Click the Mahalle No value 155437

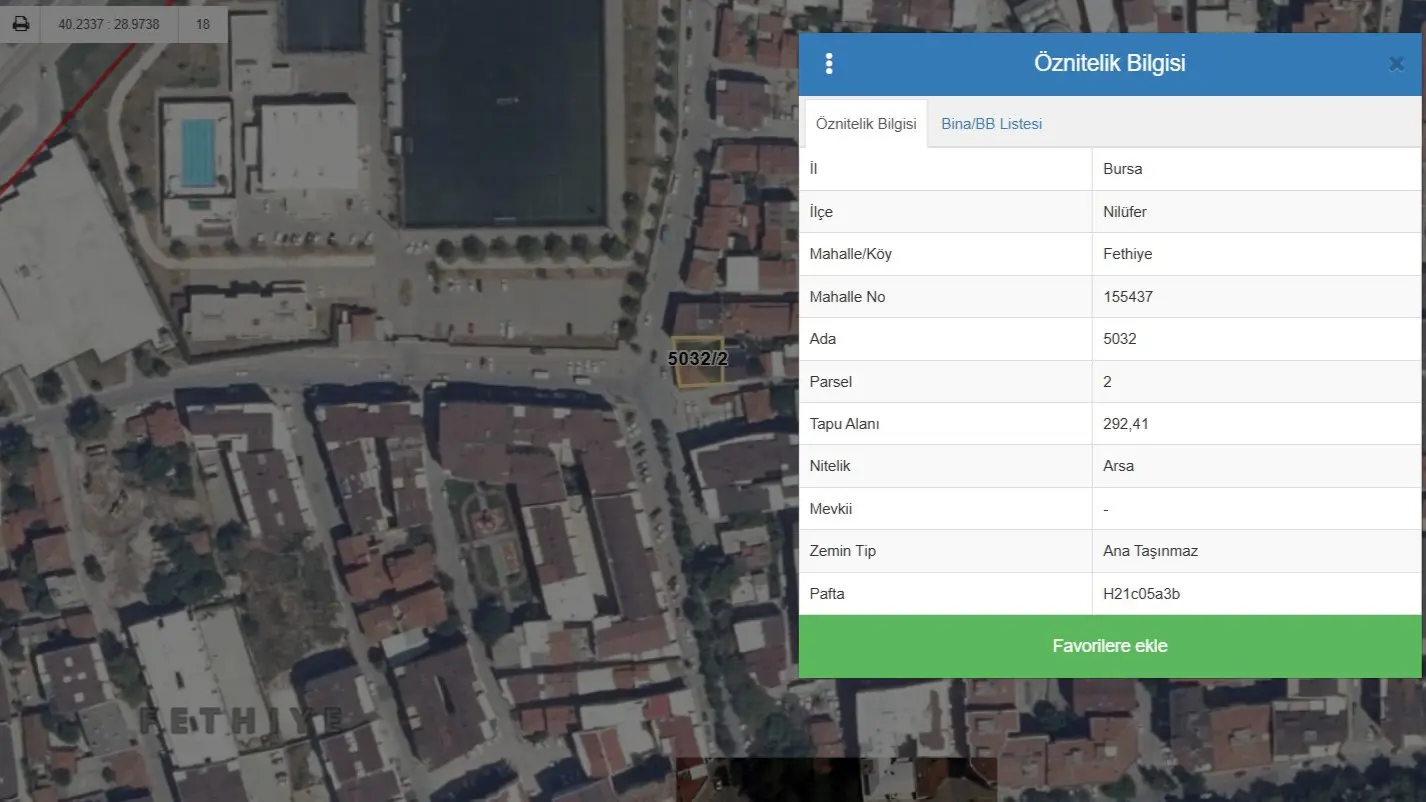pyautogui.click(x=1128, y=297)
